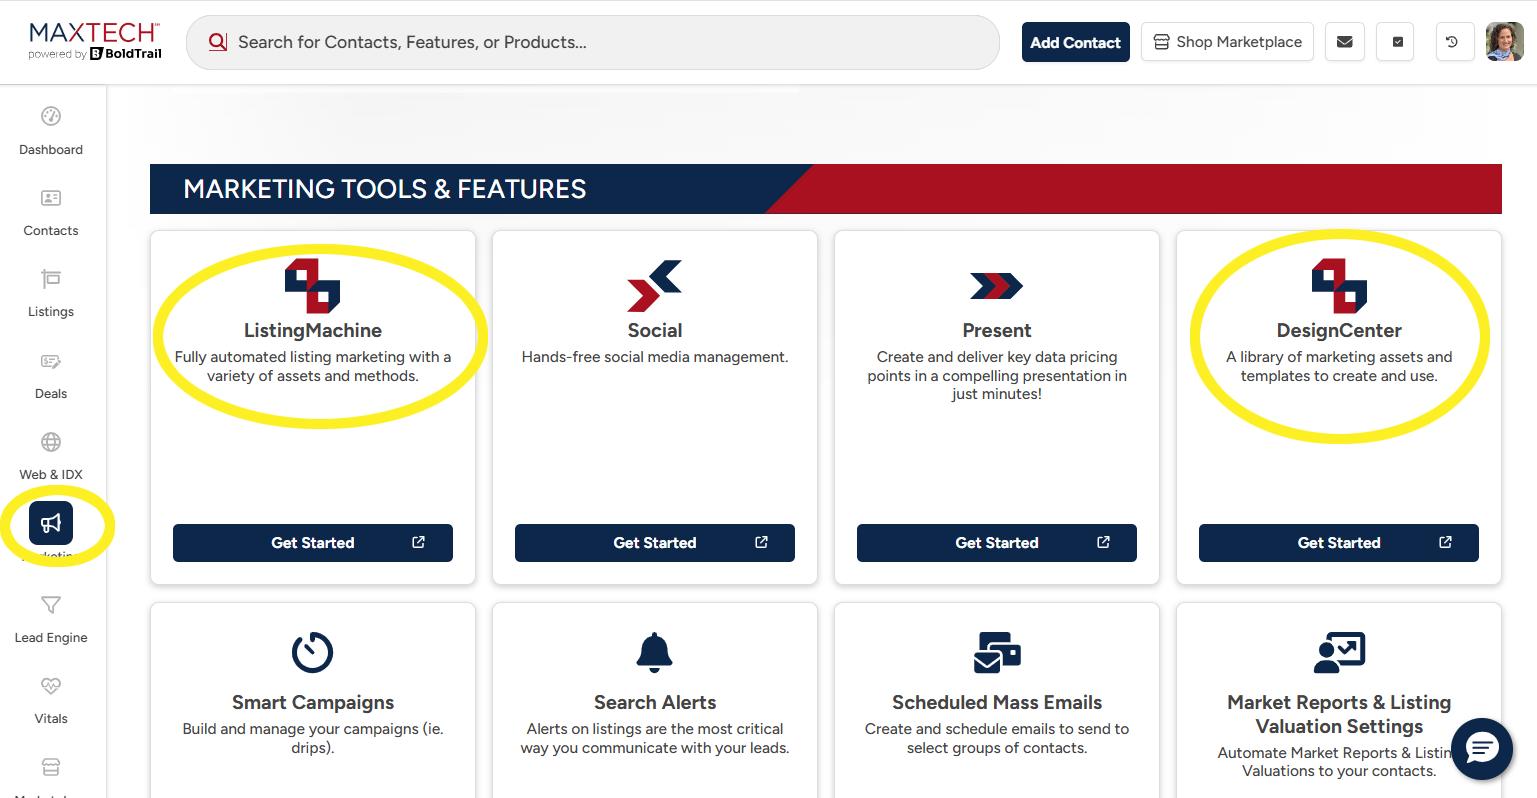1537x798 pixels.
Task: Click 'A library of marketing assets' description
Action: 1339,367
